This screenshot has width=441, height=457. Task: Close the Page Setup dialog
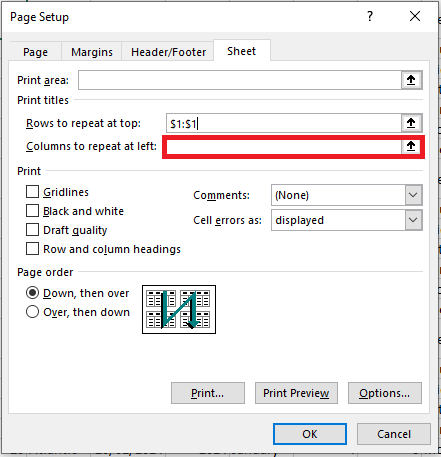pos(415,16)
